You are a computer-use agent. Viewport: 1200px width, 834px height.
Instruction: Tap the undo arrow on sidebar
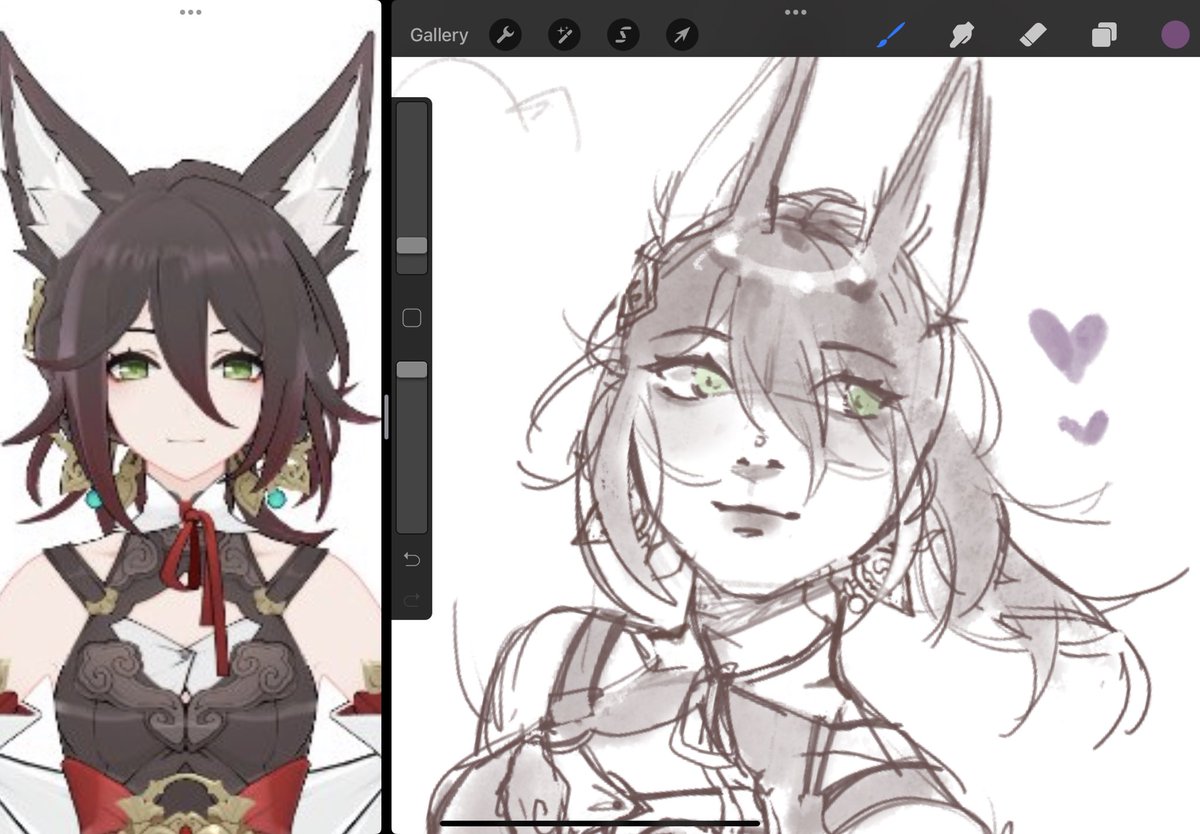point(411,558)
